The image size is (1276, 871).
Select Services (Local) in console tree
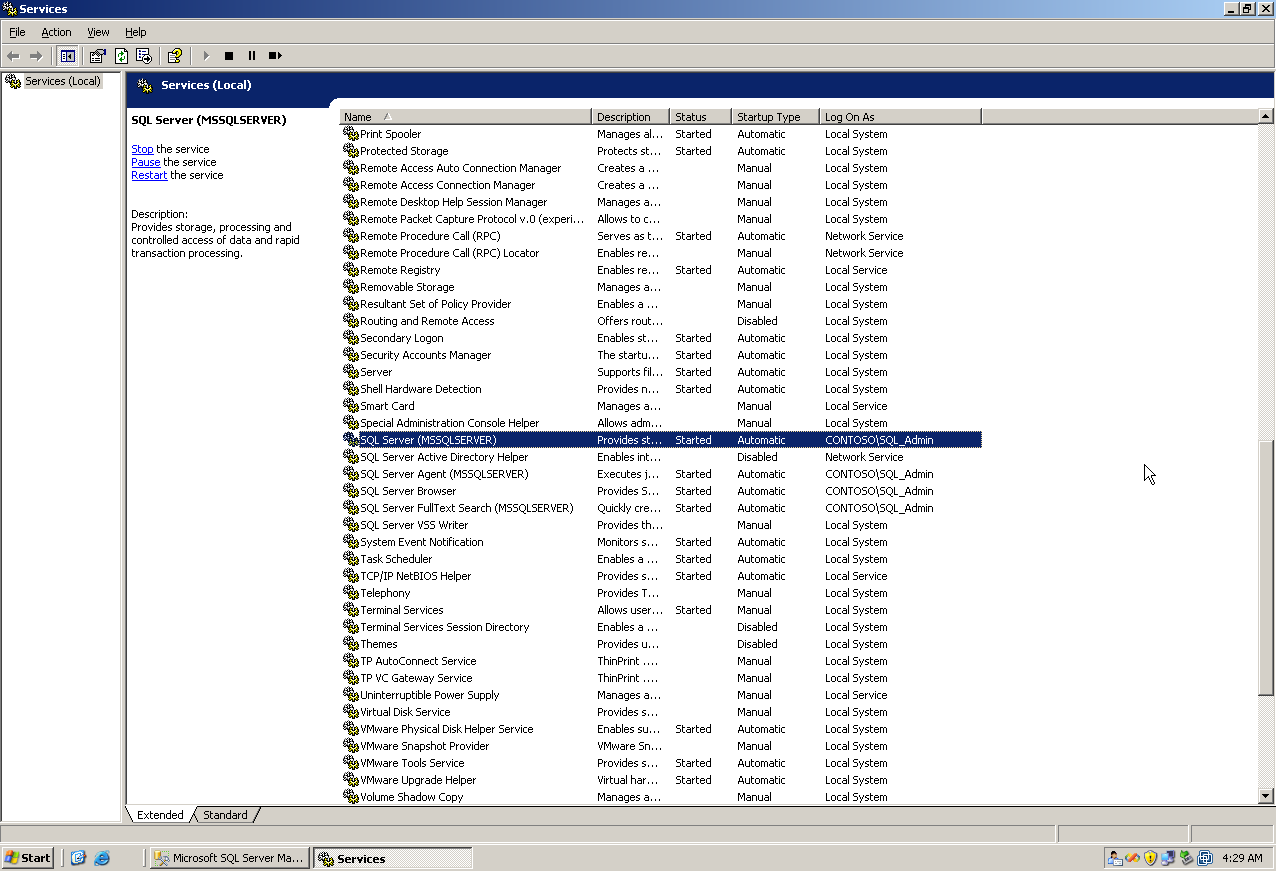62,81
